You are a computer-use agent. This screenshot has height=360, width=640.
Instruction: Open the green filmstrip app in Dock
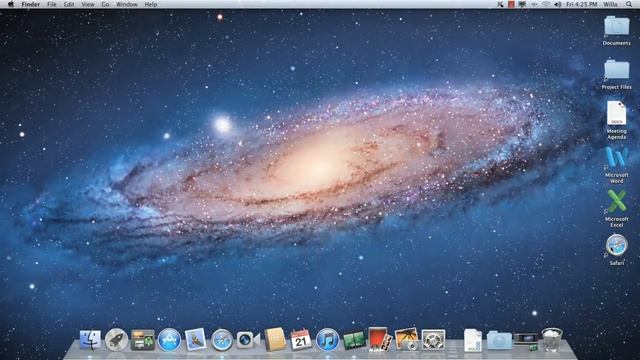pyautogui.click(x=353, y=340)
